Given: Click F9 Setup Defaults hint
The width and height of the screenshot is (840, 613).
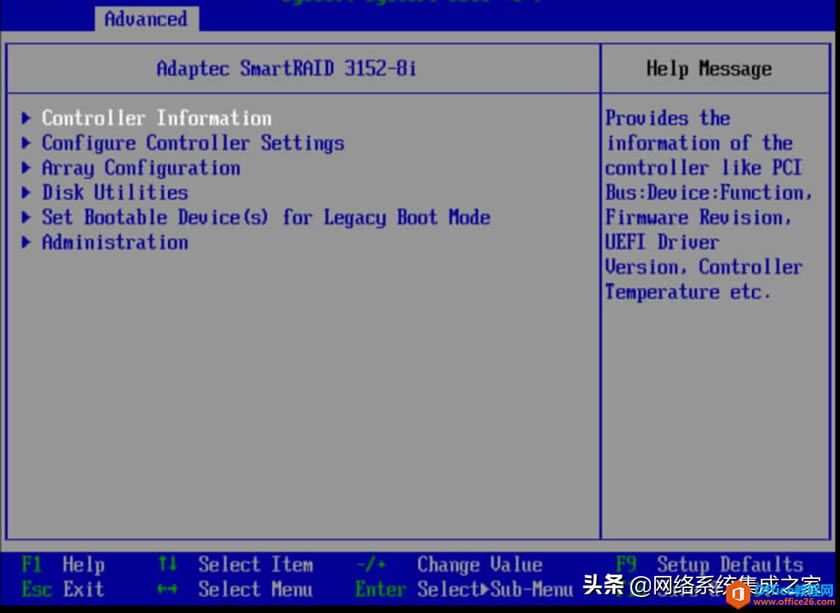Looking at the screenshot, I should (x=709, y=564).
